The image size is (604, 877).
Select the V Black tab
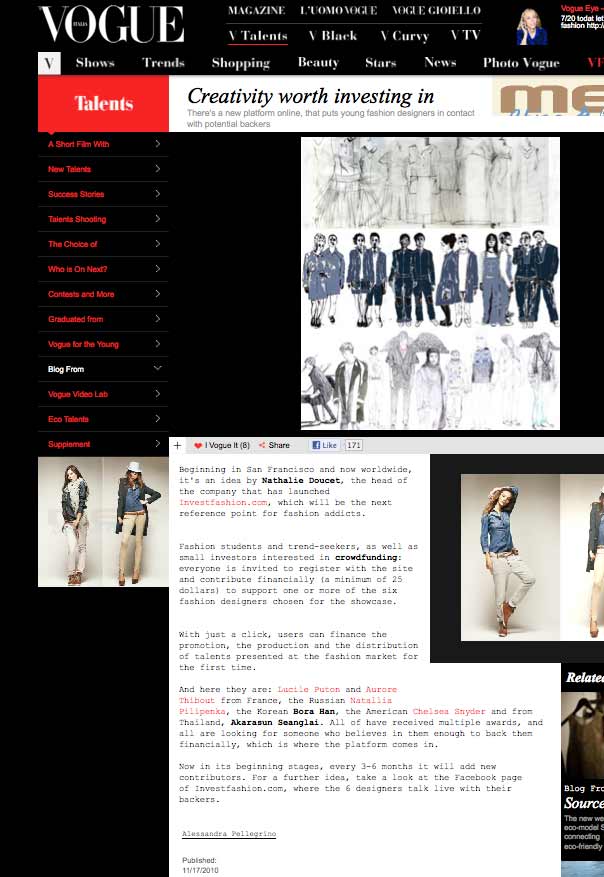[x=333, y=36]
